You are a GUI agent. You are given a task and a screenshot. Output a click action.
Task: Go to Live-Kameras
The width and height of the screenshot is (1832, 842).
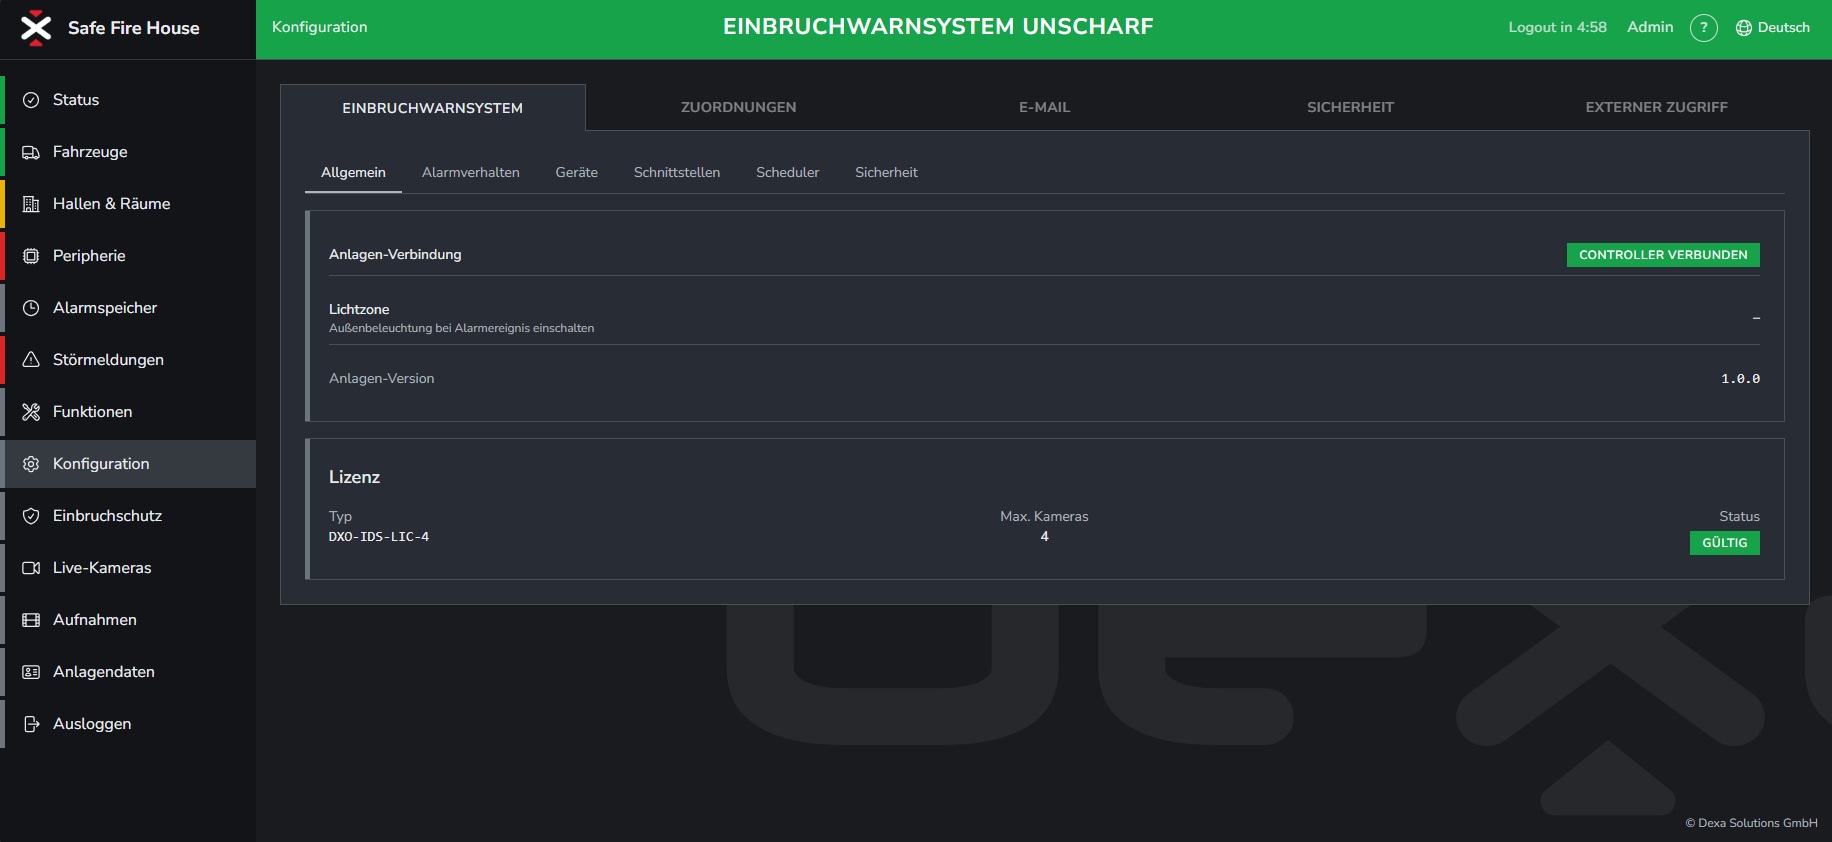(x=128, y=568)
